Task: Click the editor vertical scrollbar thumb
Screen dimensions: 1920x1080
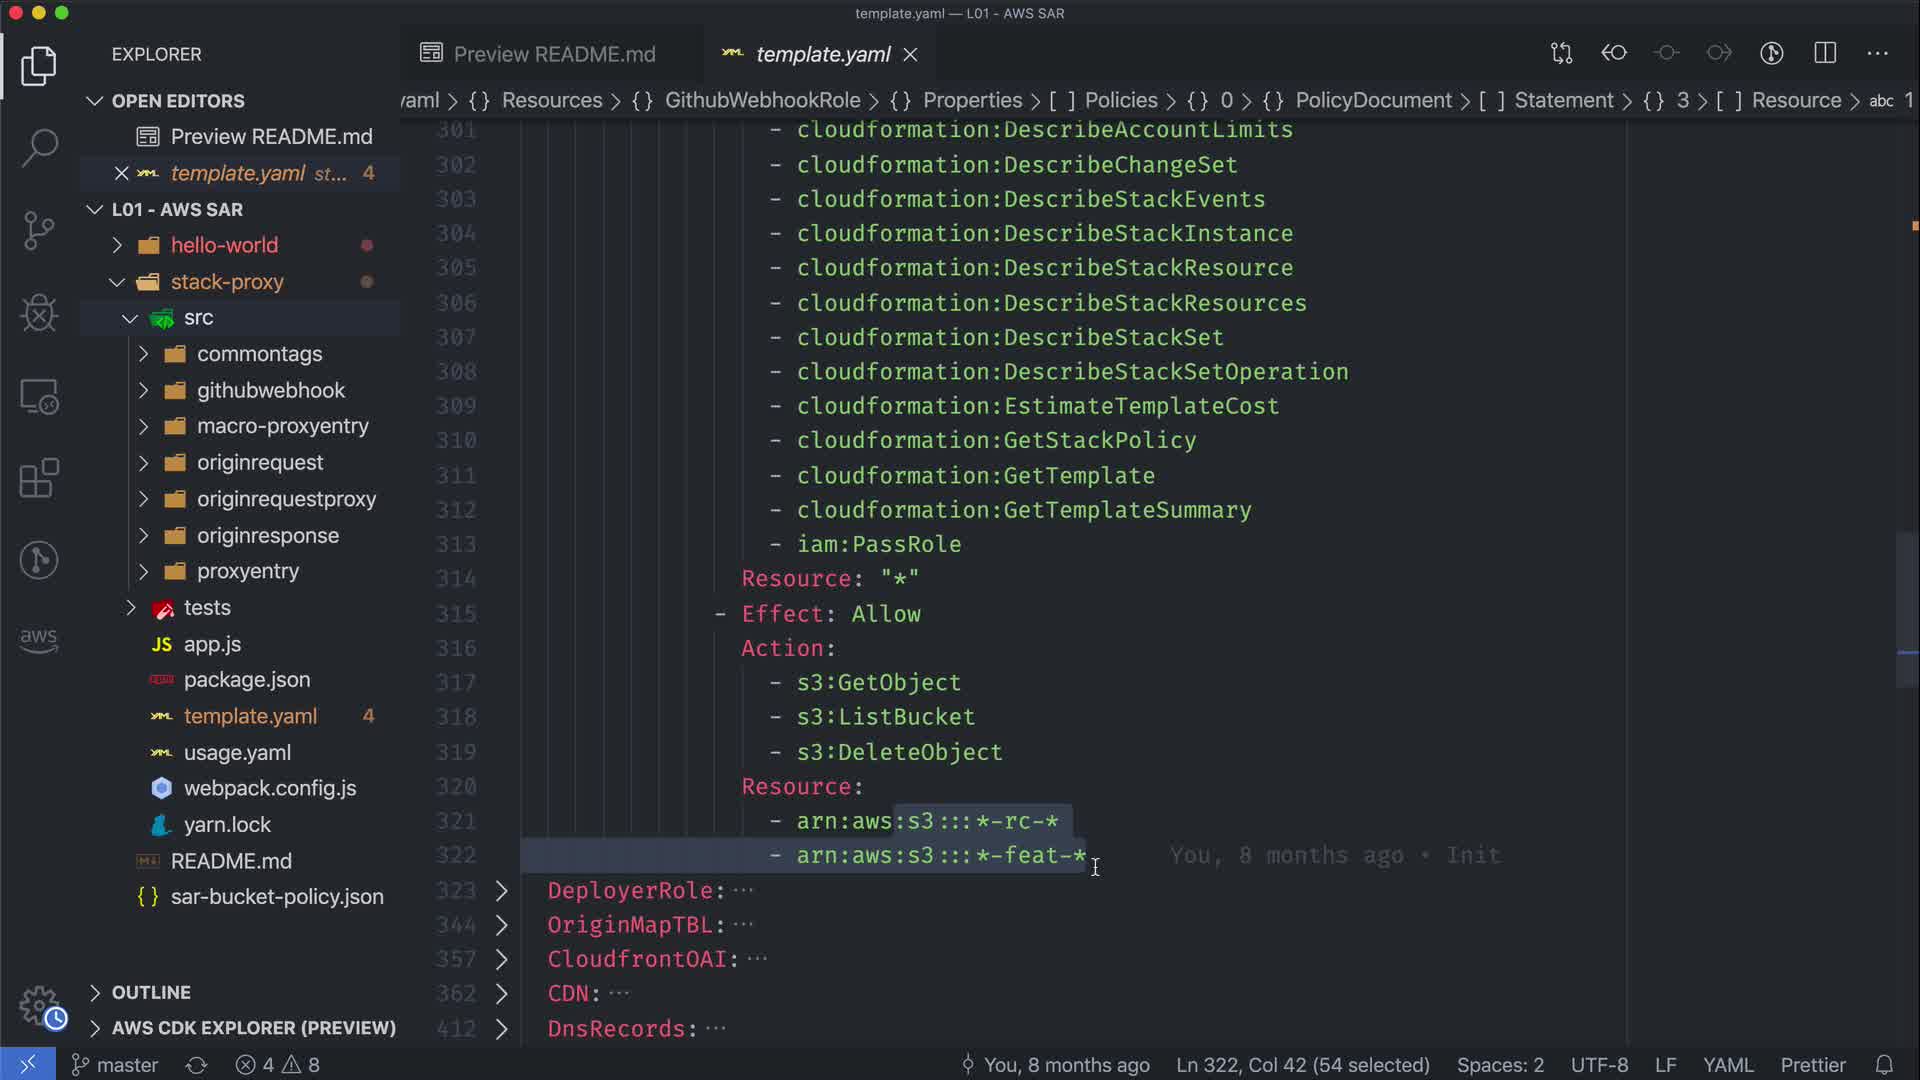Action: (1907, 610)
